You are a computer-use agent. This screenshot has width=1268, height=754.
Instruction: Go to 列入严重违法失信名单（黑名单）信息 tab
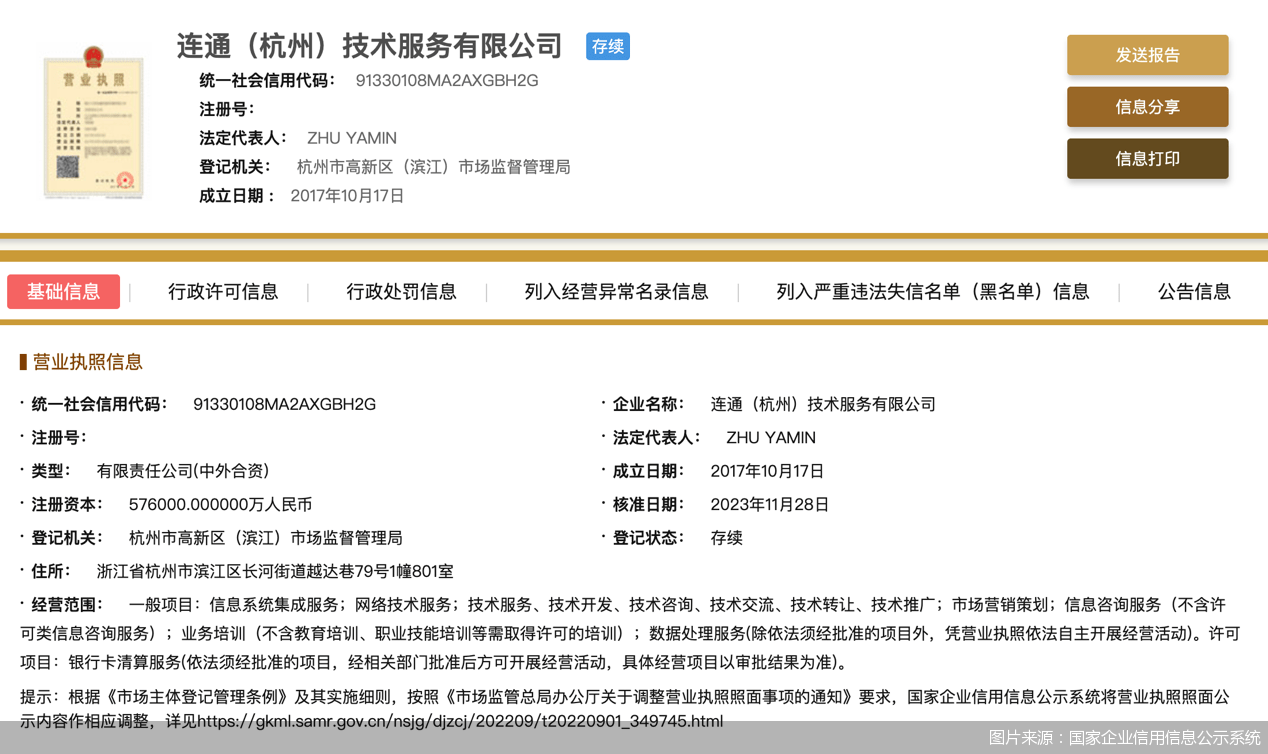933,292
